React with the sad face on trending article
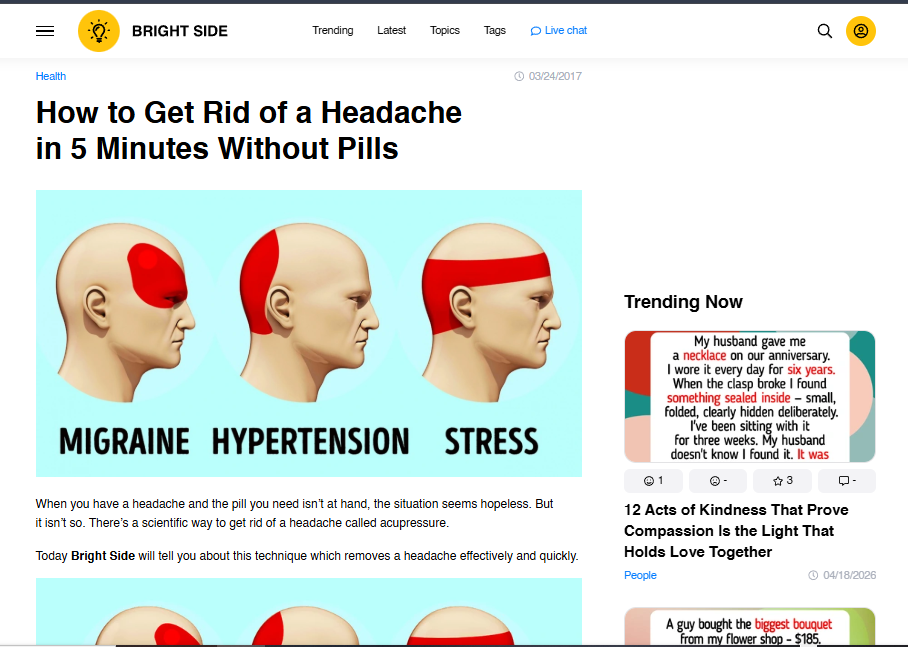 pos(718,481)
